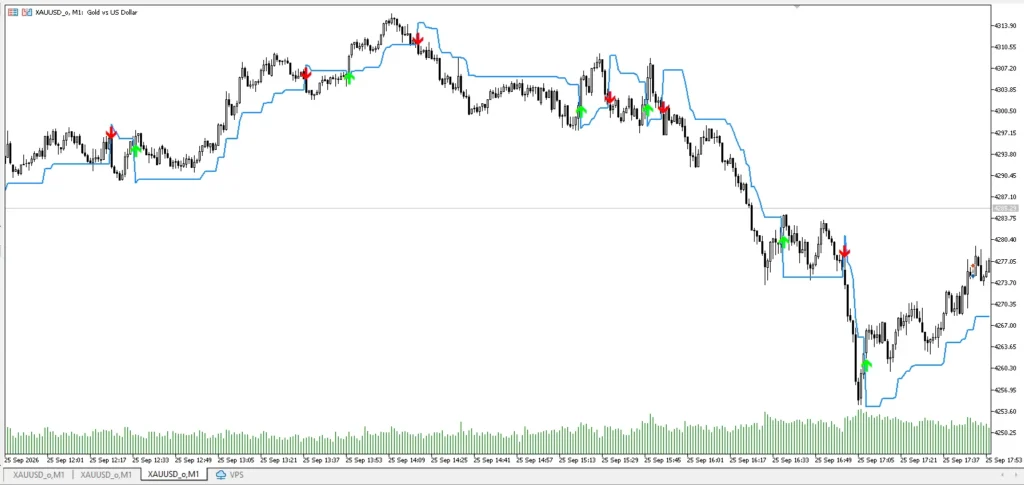
Task: Select the red sell arrow around 12:25
Action: point(111,133)
